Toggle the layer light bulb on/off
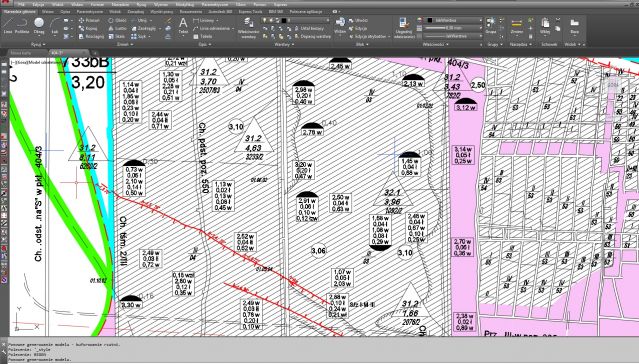 pos(264,20)
